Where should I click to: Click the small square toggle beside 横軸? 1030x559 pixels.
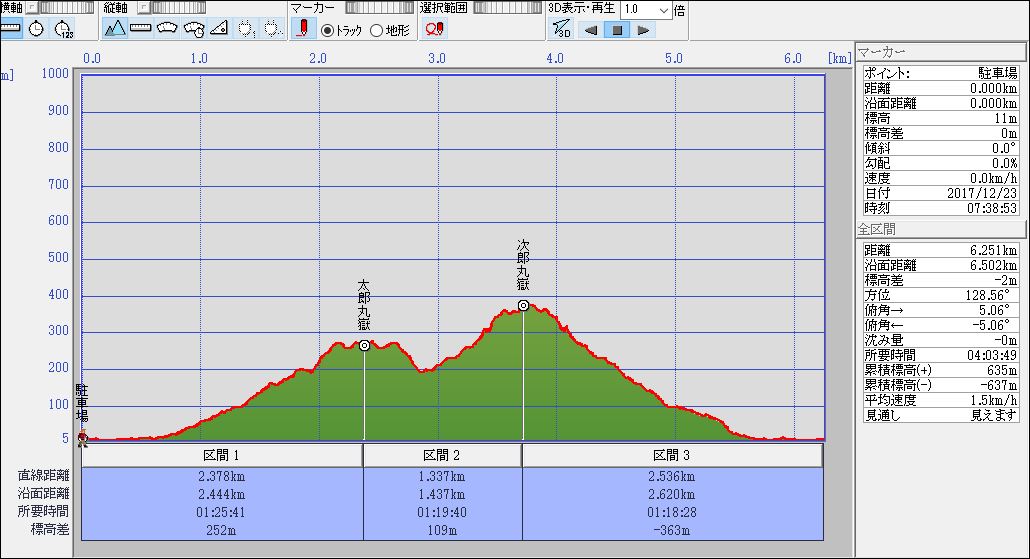[31, 8]
